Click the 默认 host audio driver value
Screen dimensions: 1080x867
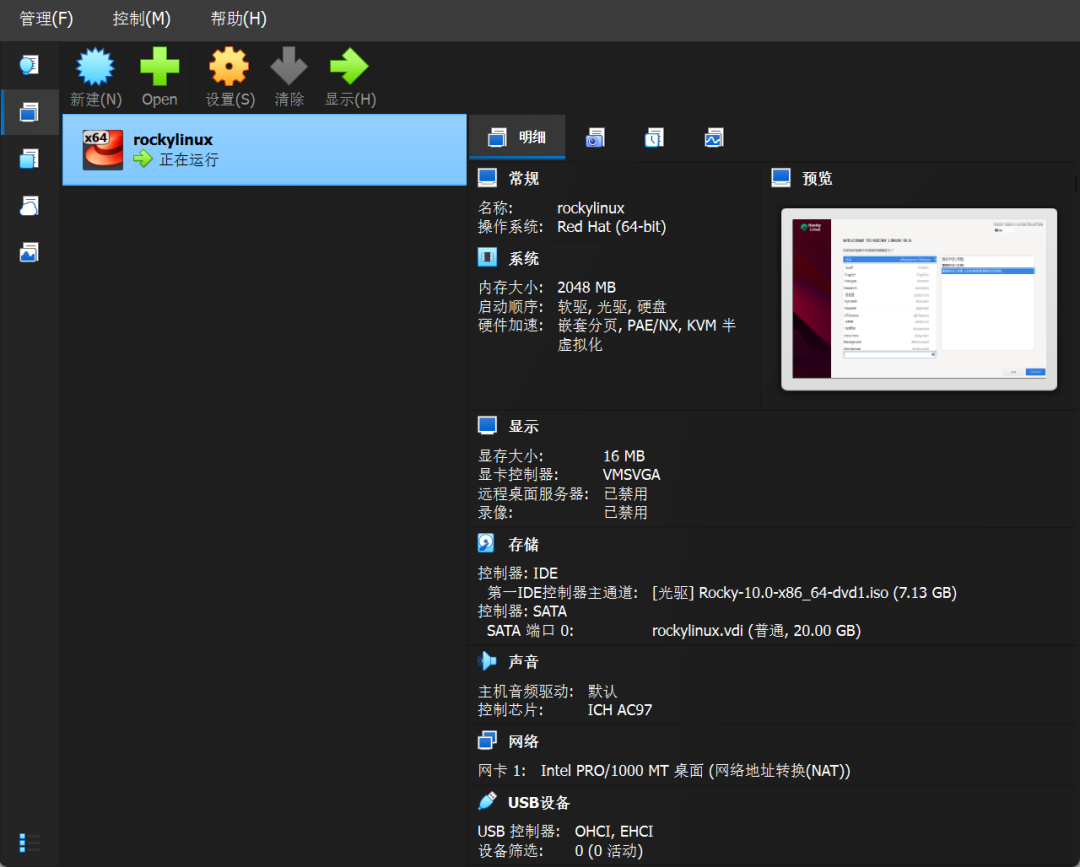pos(603,691)
